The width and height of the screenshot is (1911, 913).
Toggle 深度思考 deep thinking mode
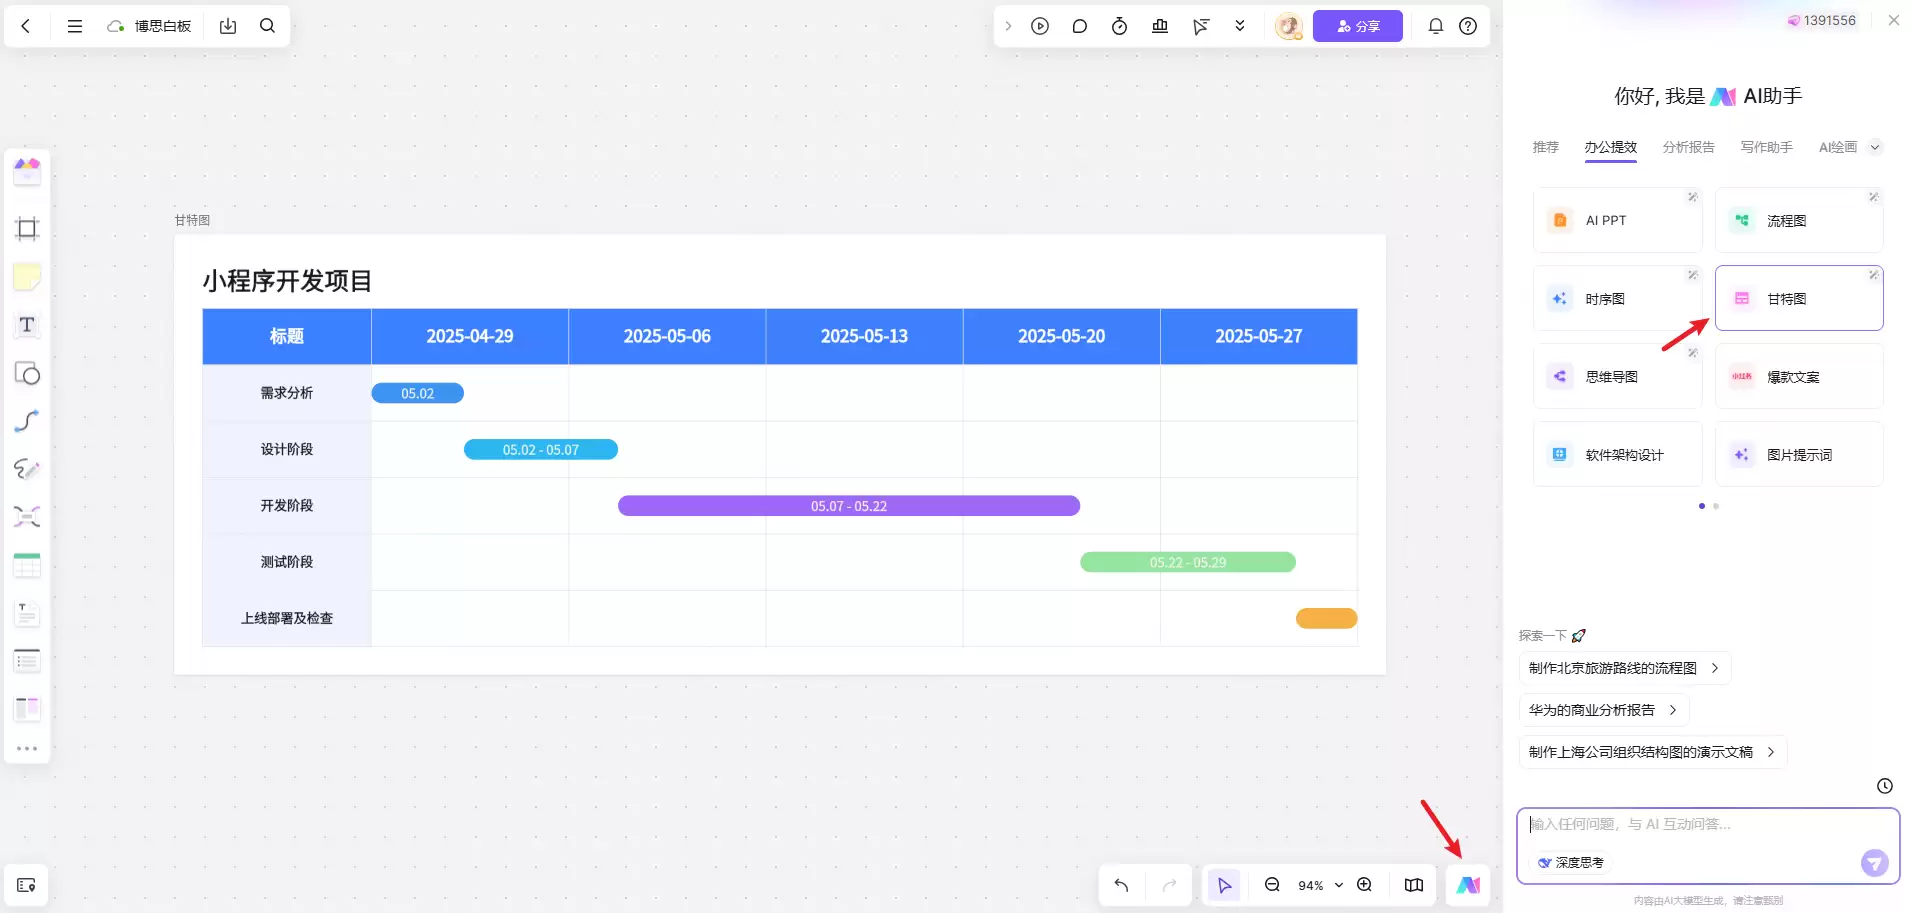pos(1571,862)
